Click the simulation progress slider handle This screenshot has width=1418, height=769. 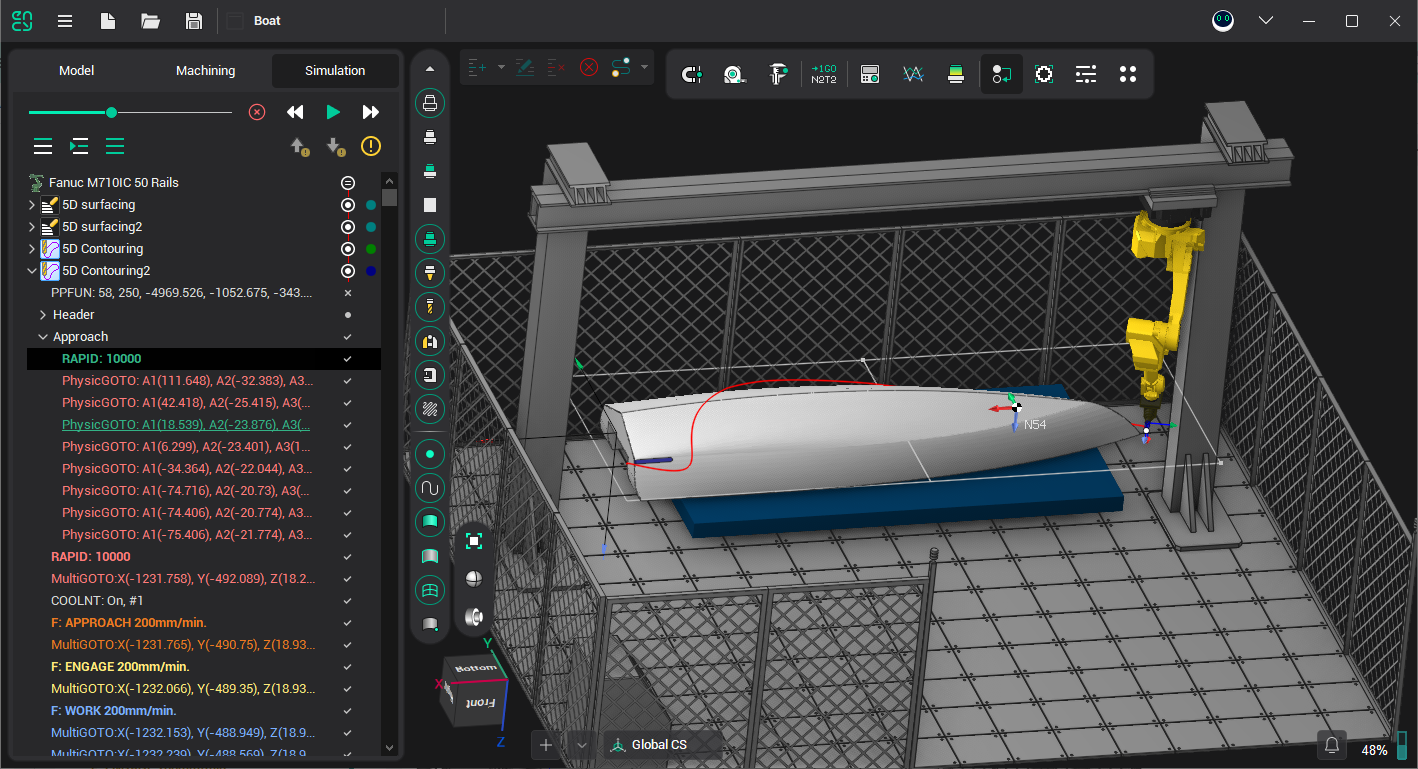point(111,112)
